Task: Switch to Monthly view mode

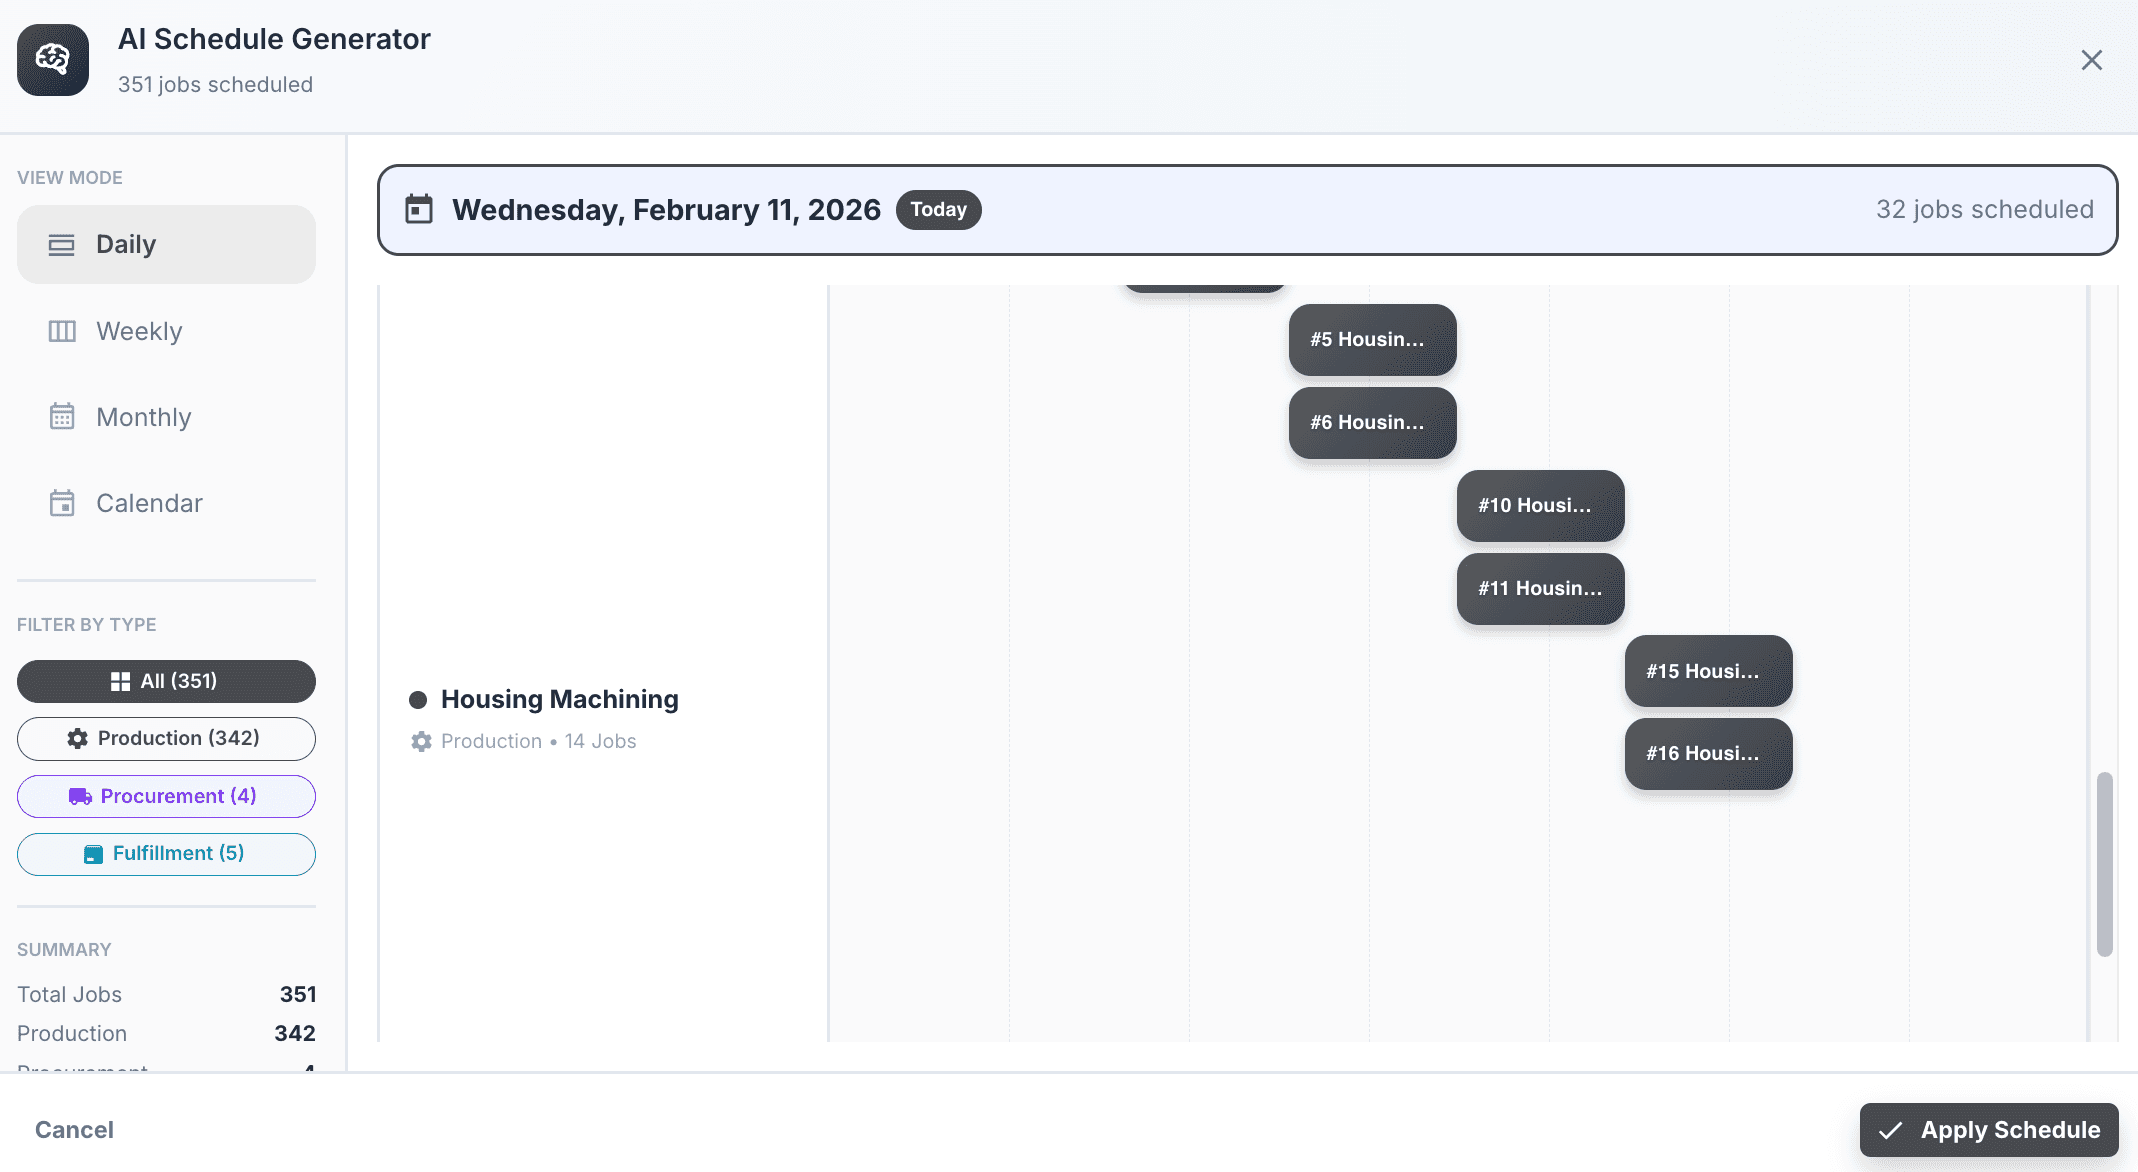Action: pos(166,417)
